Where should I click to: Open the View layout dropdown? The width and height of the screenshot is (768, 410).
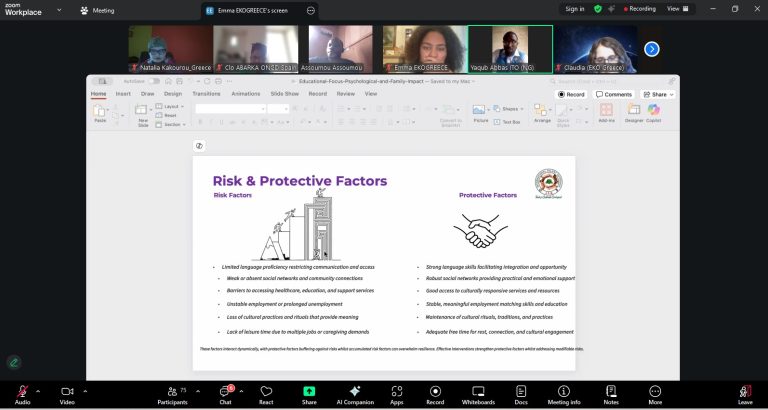pyautogui.click(x=677, y=9)
